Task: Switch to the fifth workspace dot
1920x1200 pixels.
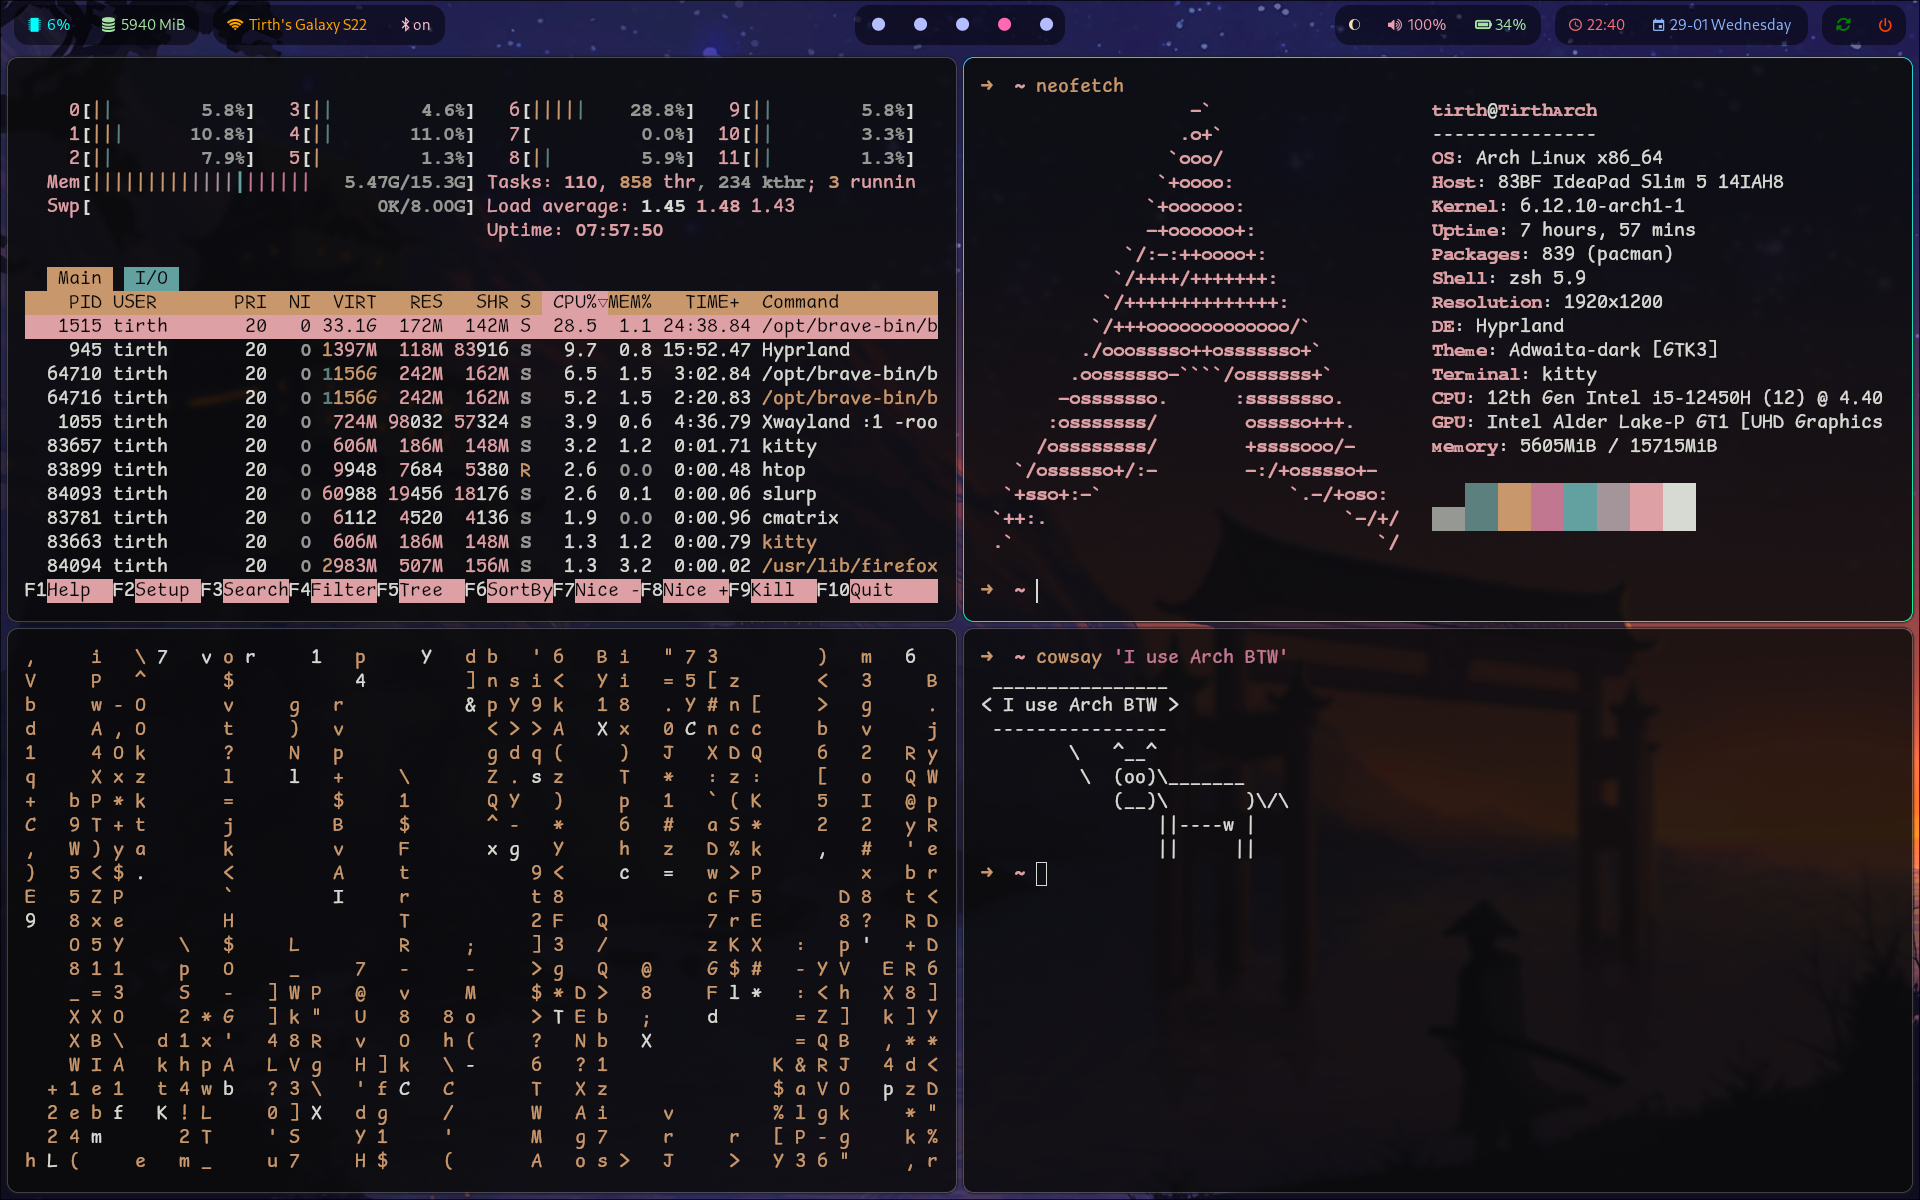Action: 1046,25
